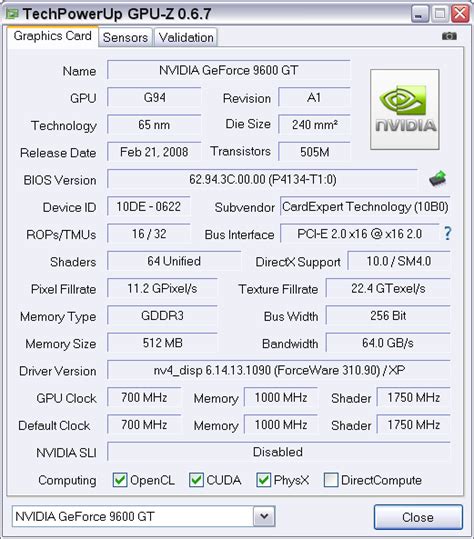The height and width of the screenshot is (539, 474).
Task: Click the Technology field 65 nm
Action: [154, 124]
